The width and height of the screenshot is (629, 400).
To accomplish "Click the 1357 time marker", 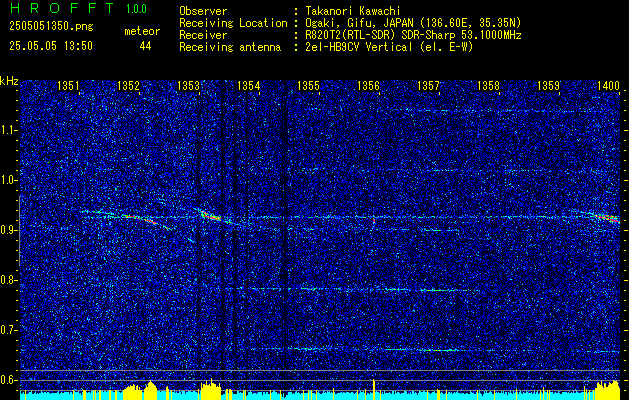I will tap(428, 85).
